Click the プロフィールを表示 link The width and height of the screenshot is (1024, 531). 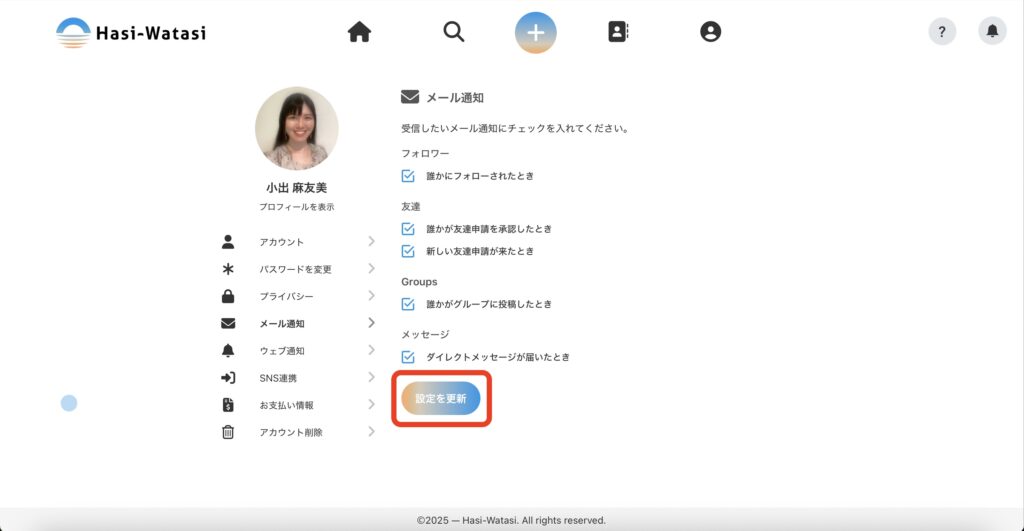(296, 206)
